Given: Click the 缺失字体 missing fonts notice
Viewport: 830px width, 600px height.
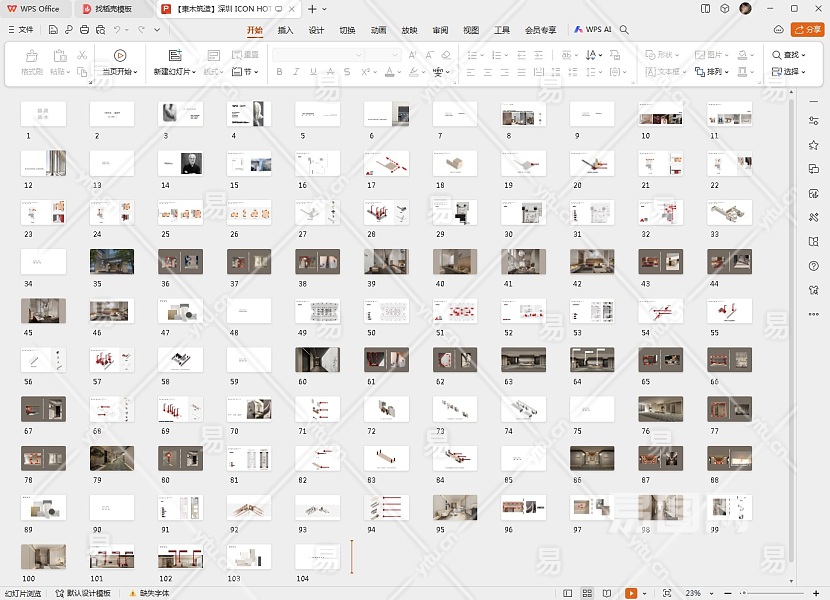Looking at the screenshot, I should point(151,593).
